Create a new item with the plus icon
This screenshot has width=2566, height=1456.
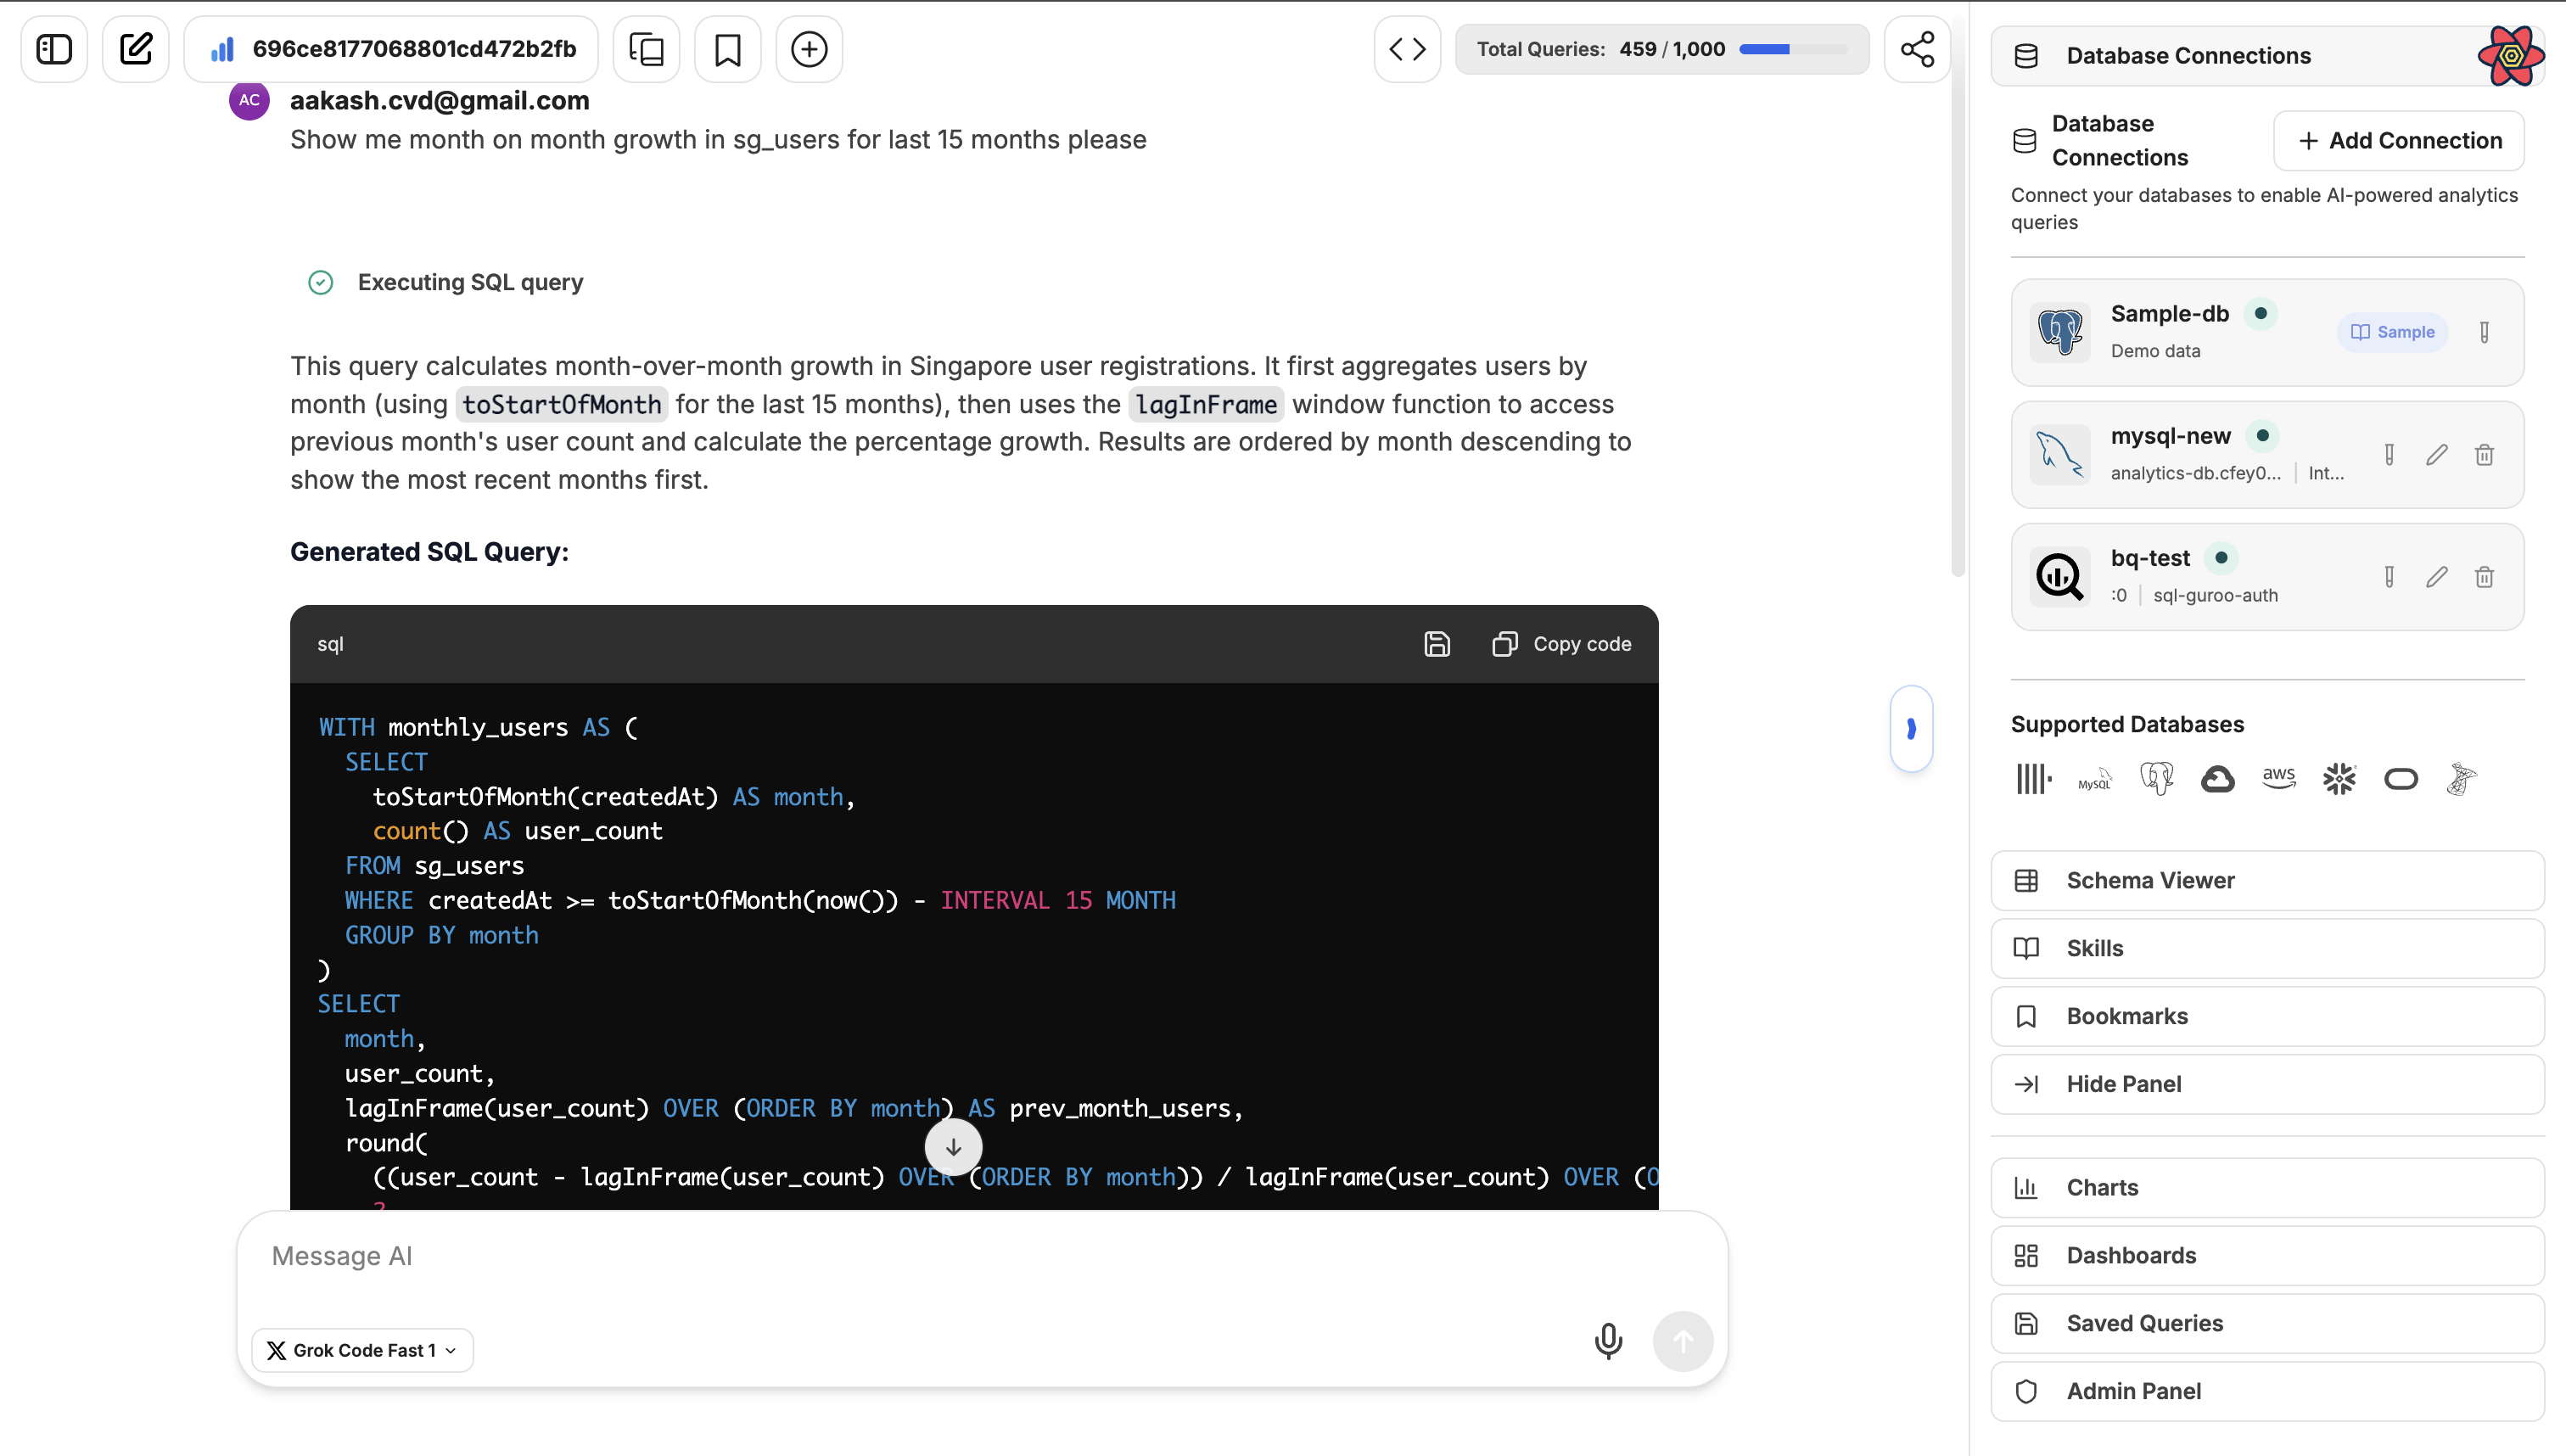(809, 48)
